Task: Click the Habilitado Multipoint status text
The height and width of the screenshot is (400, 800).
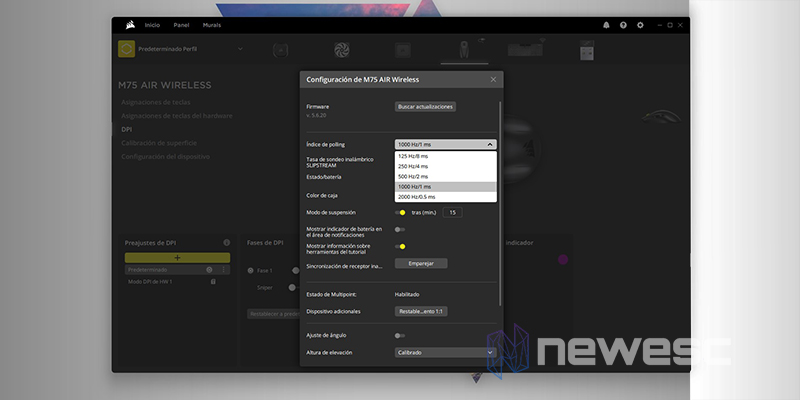Action: click(407, 294)
